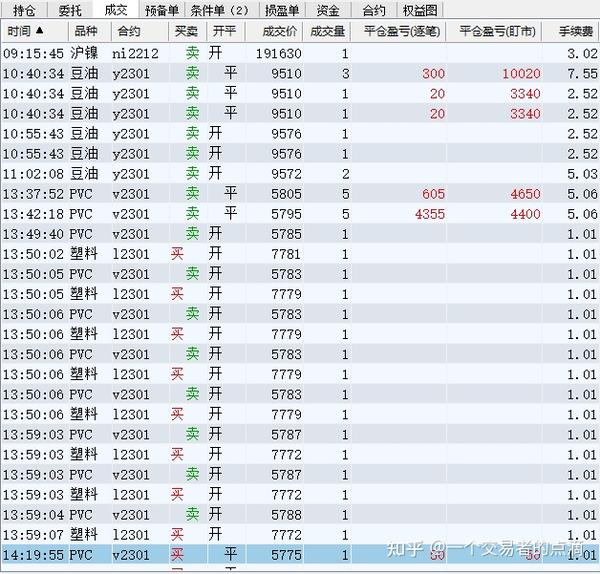Click price 5788

(x=286, y=515)
